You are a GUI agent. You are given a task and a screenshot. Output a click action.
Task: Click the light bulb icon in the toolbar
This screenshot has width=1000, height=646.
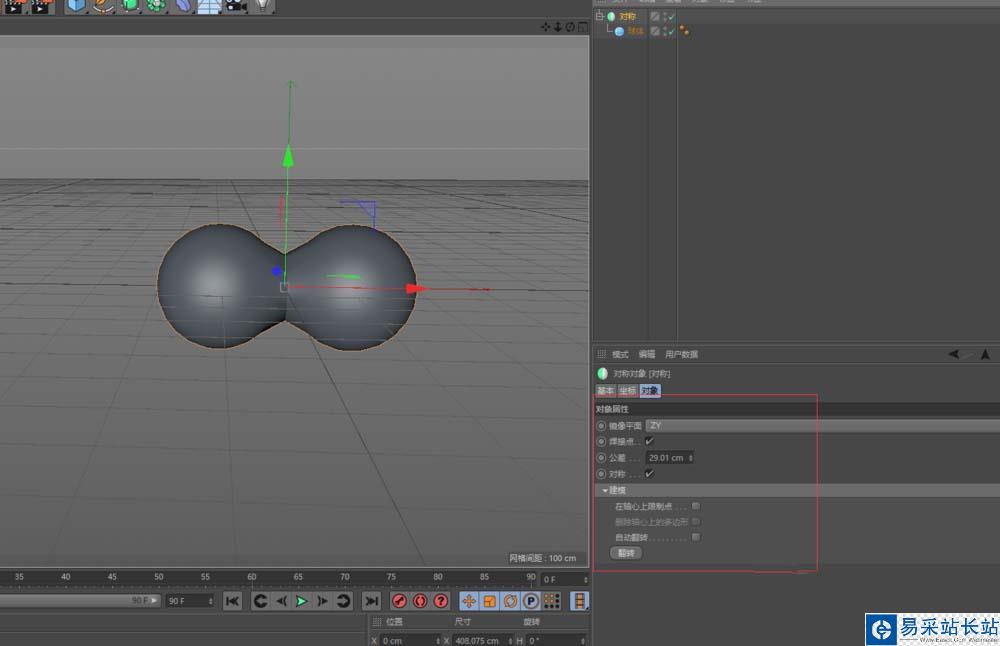(262, 6)
